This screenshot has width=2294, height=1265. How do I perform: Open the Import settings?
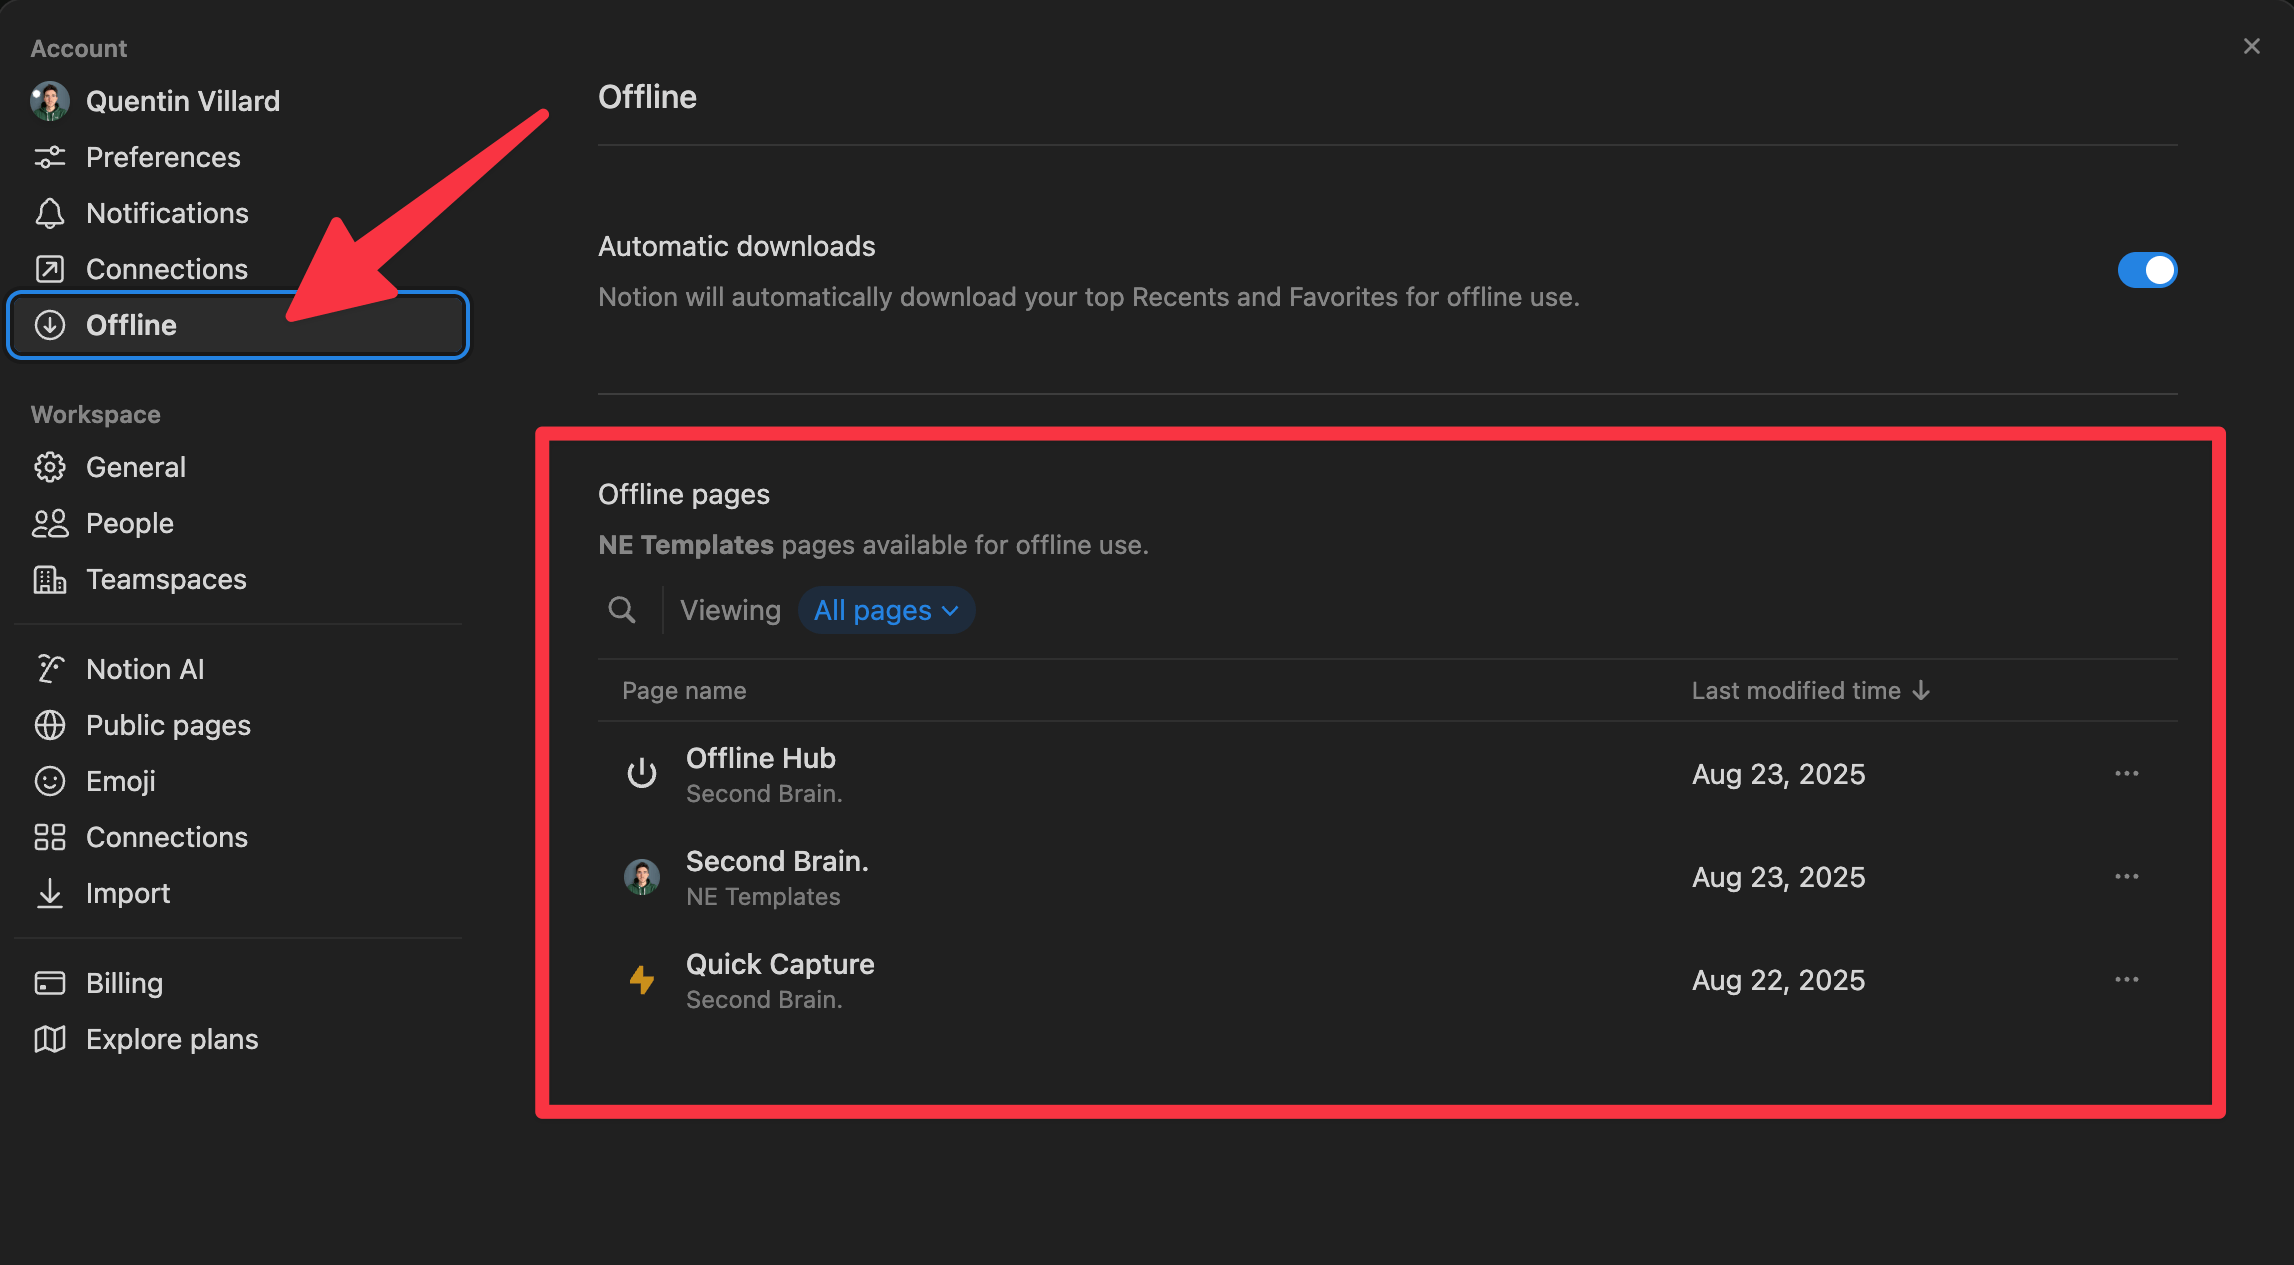128,893
